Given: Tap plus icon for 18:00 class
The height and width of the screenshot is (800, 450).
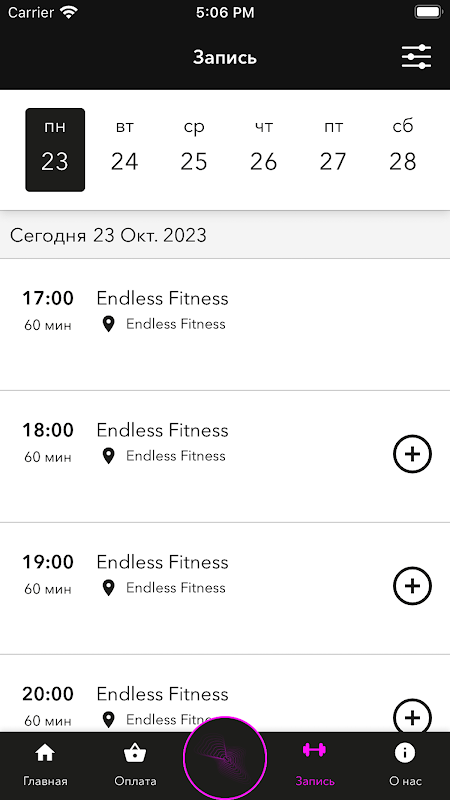Looking at the screenshot, I should [x=412, y=454].
